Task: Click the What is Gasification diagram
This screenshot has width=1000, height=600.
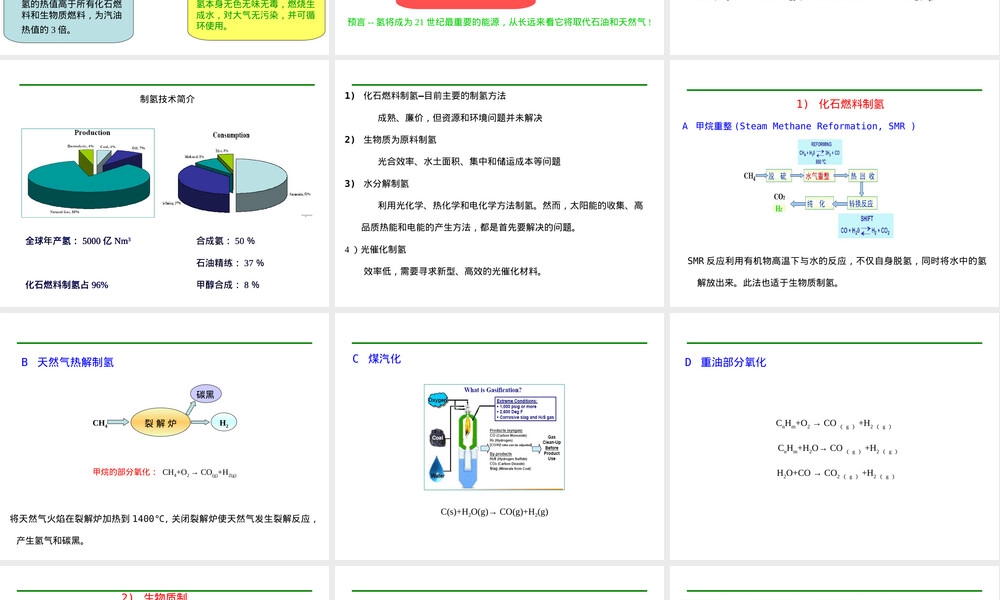Action: coord(494,437)
